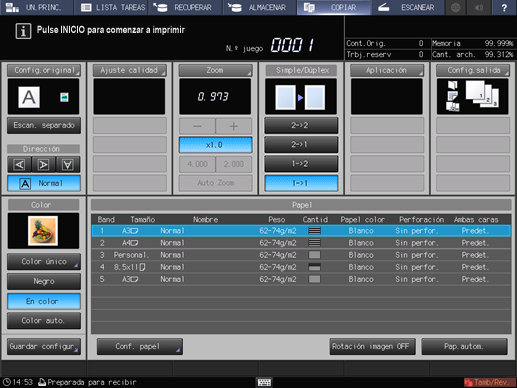Viewport: 517px width, 388px height.
Task: Set zoom to x1.0
Action: click(215, 145)
